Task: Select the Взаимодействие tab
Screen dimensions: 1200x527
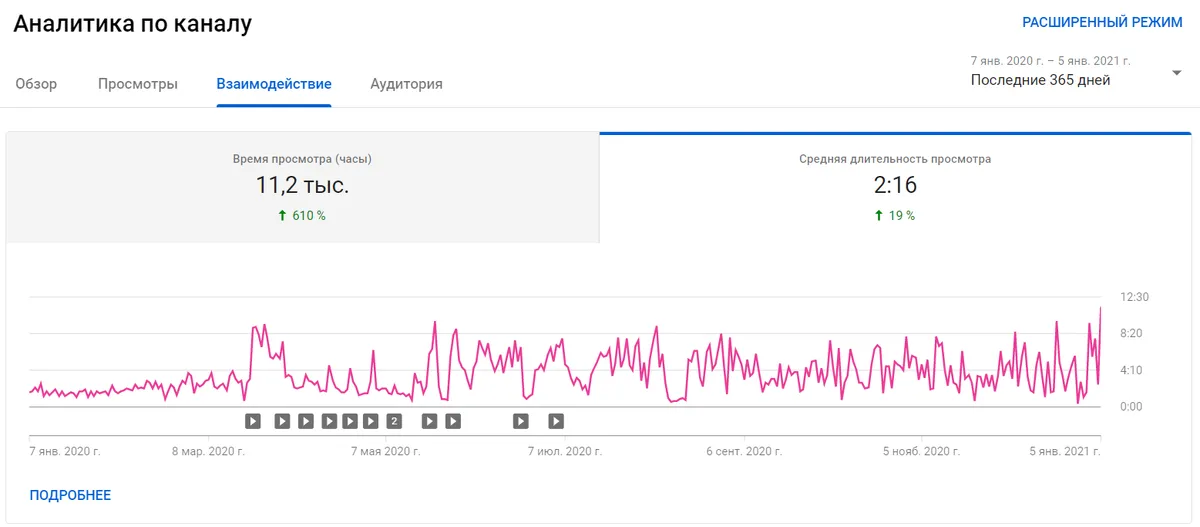Action: tap(274, 84)
